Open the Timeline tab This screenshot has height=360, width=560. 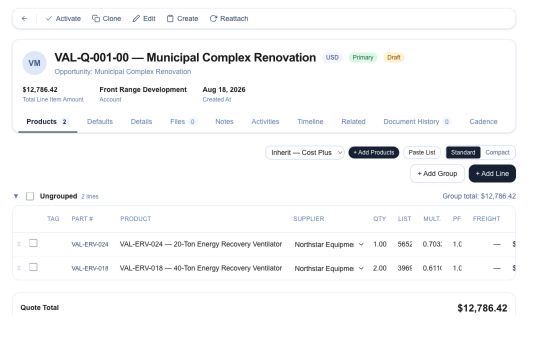(310, 121)
